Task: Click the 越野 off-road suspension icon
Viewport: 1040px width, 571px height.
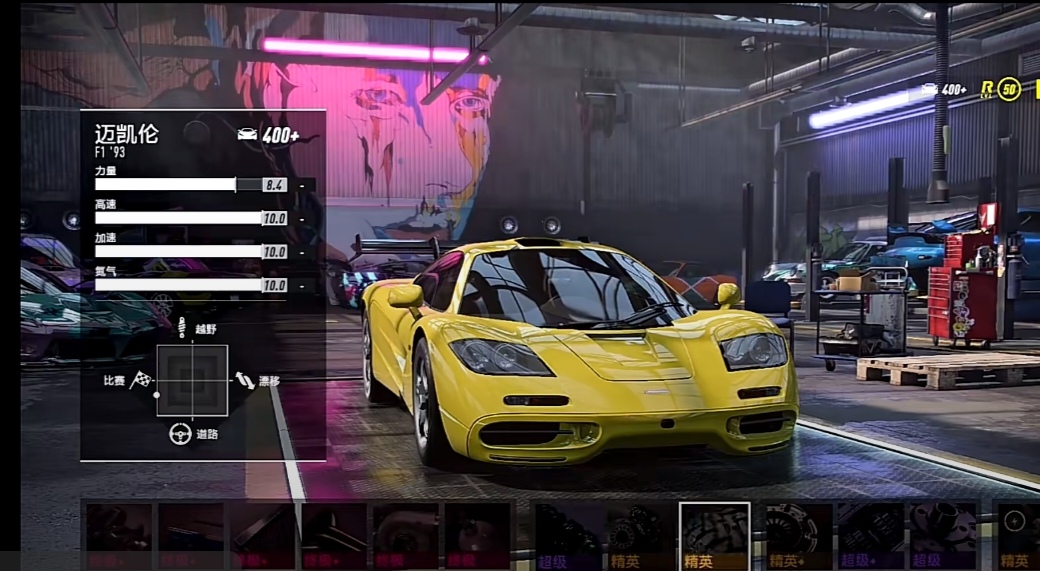Action: pyautogui.click(x=182, y=328)
